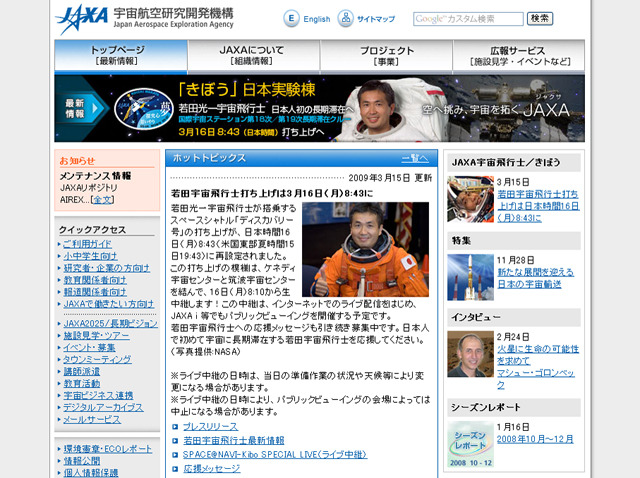
Task: Click the 最新情報 arrow on the banner
Action: (81, 108)
